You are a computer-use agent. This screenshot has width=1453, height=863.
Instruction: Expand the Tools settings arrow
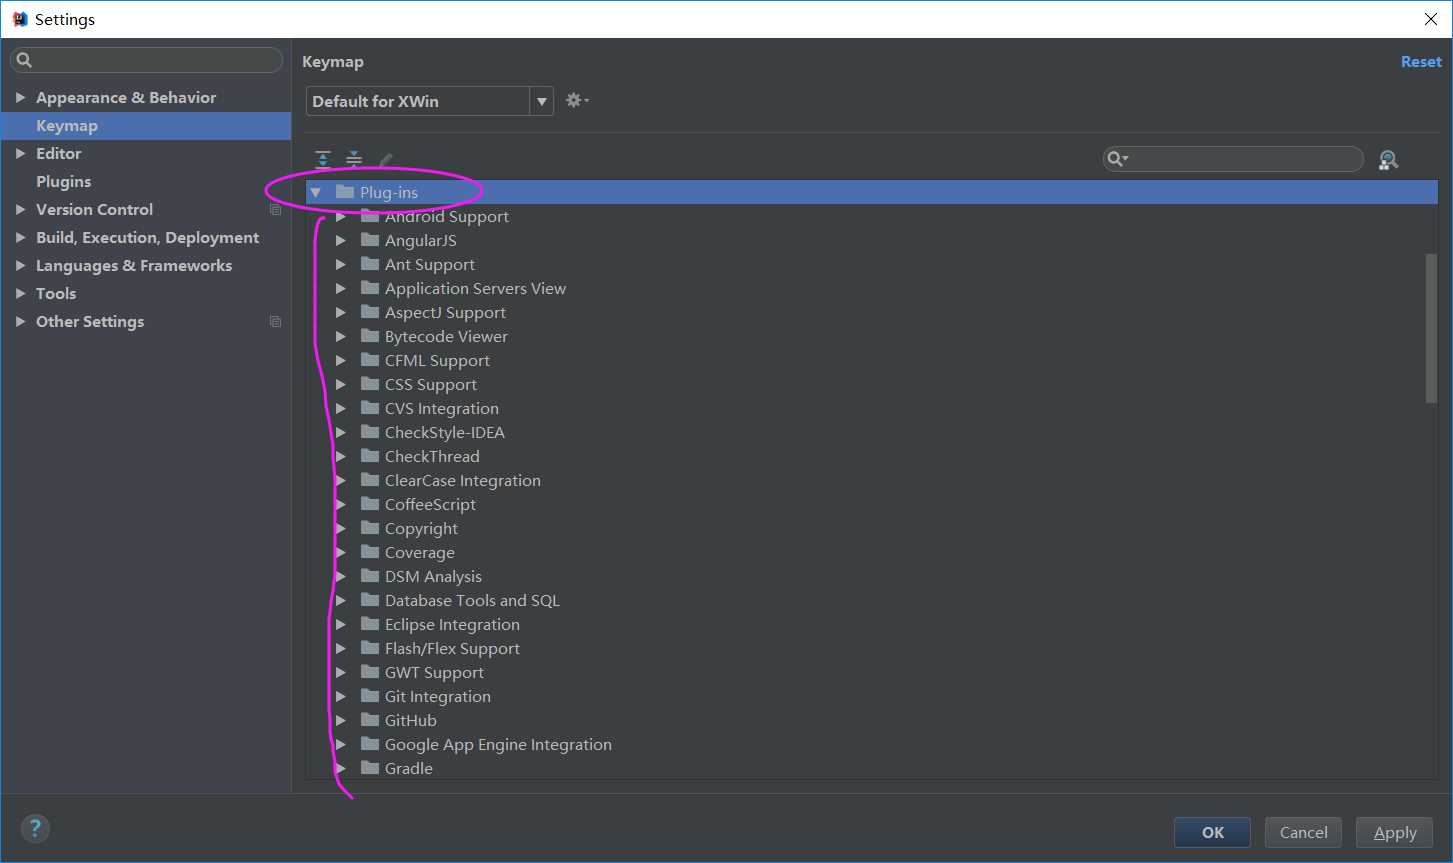tap(20, 294)
